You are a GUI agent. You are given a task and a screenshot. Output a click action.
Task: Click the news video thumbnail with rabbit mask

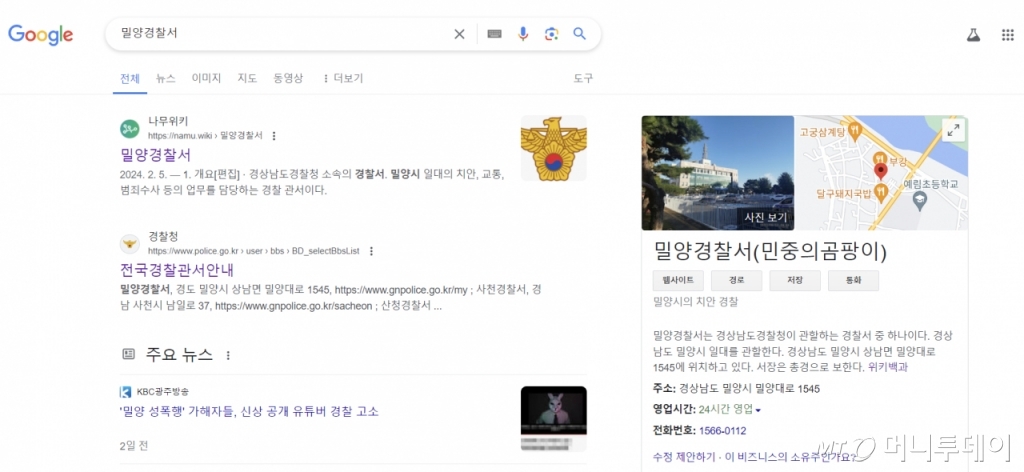tap(553, 418)
